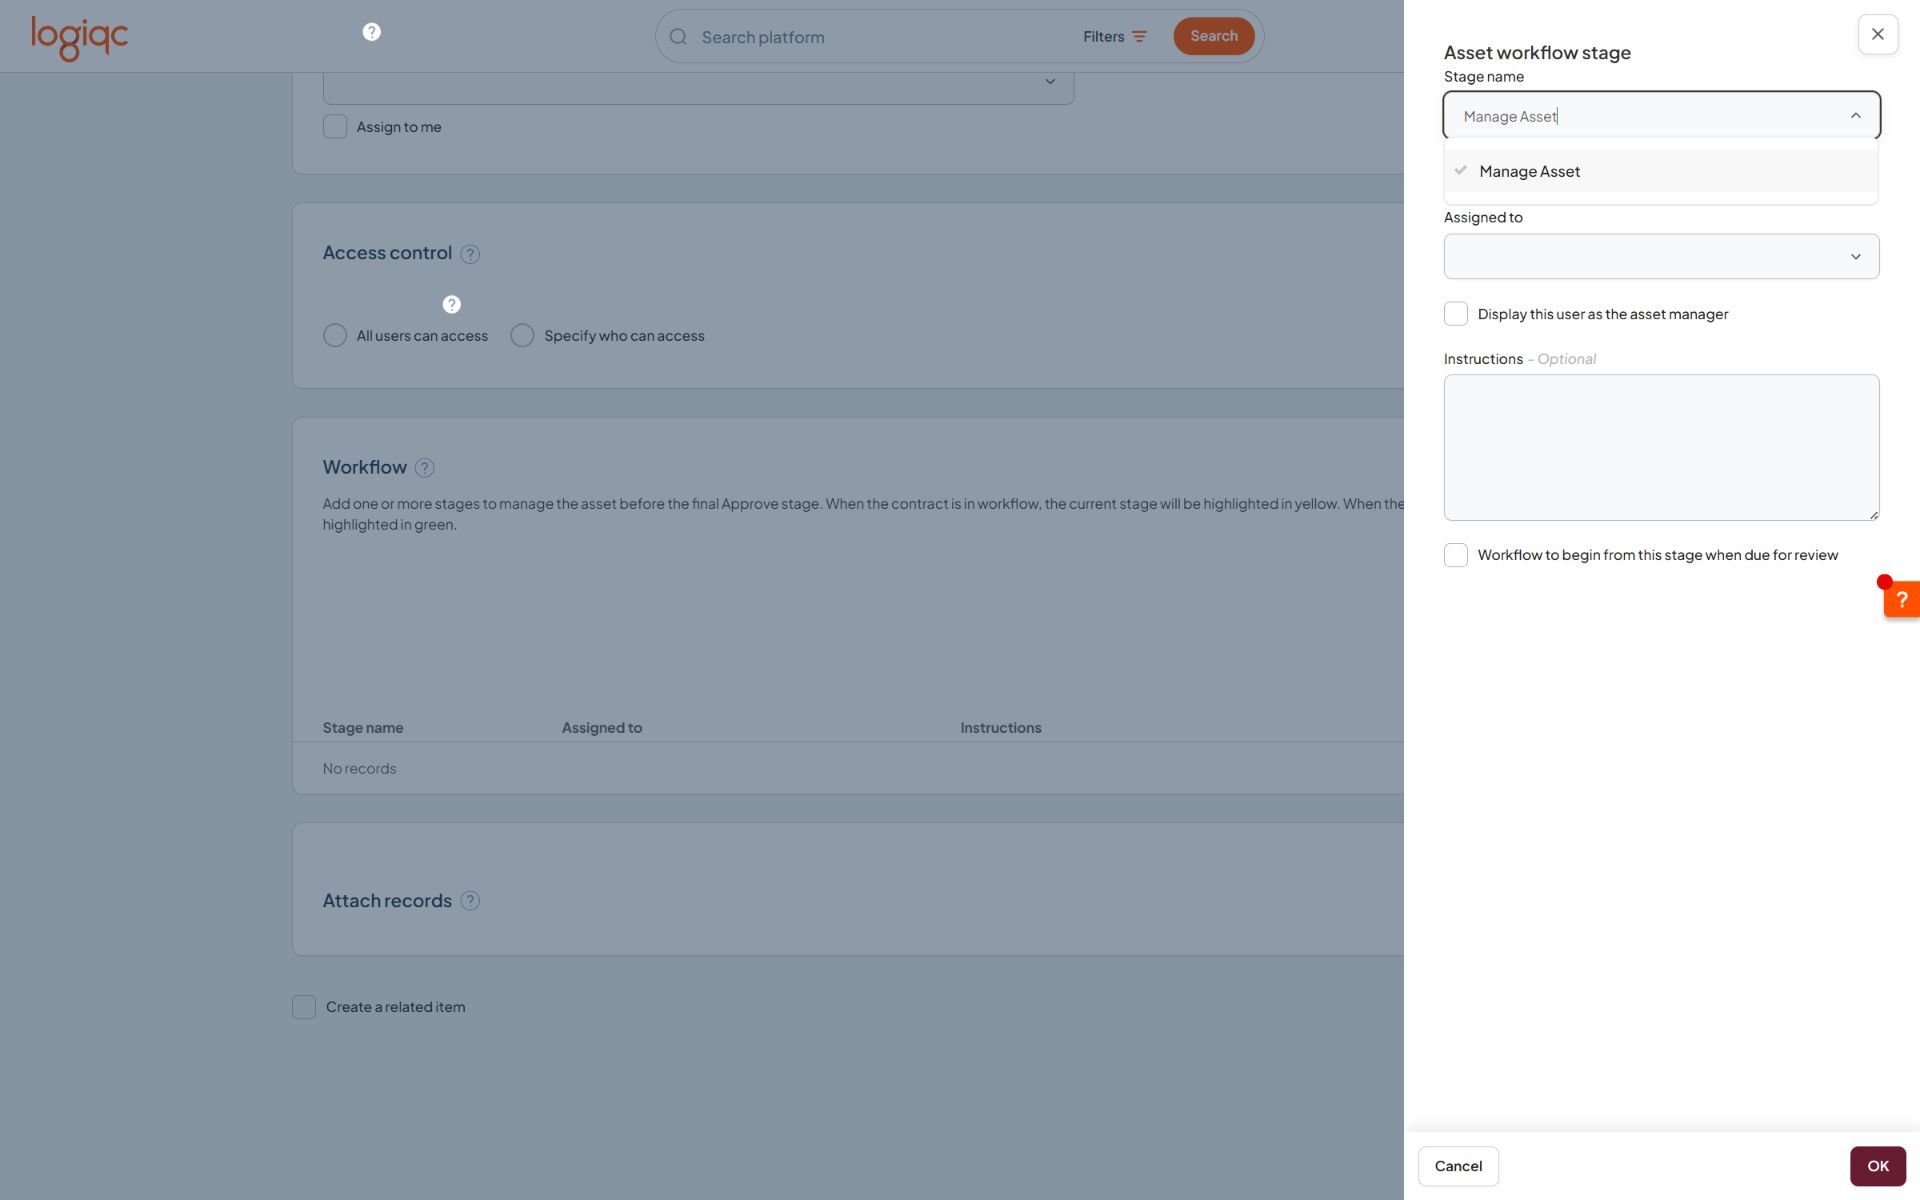The image size is (1920, 1200).
Task: Open the Filters icon in search bar
Action: tap(1139, 37)
